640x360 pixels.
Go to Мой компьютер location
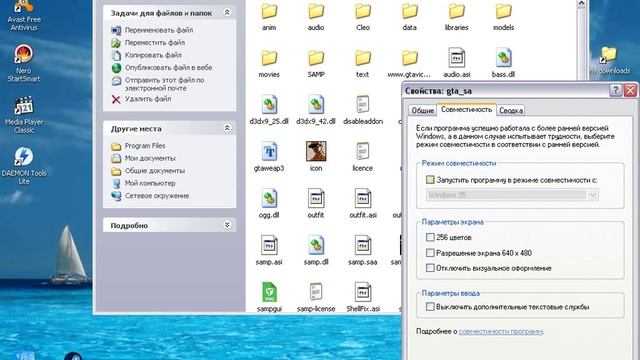(x=150, y=183)
